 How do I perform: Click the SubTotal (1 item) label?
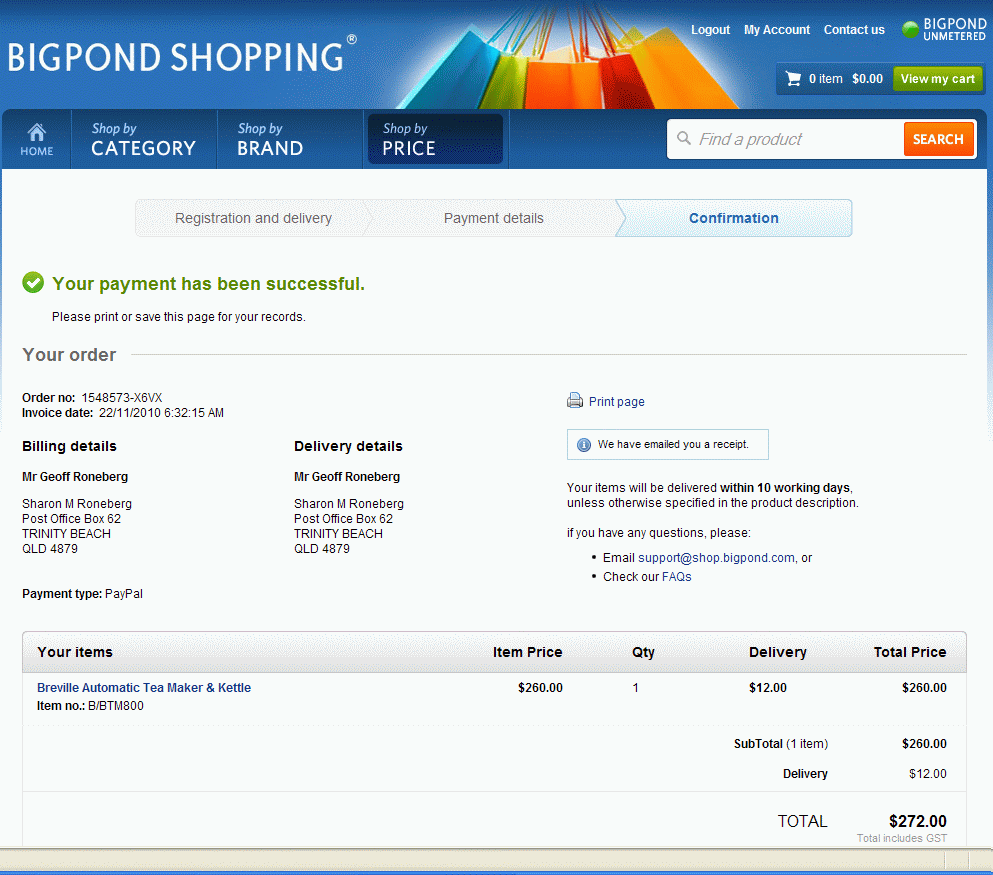click(x=781, y=744)
